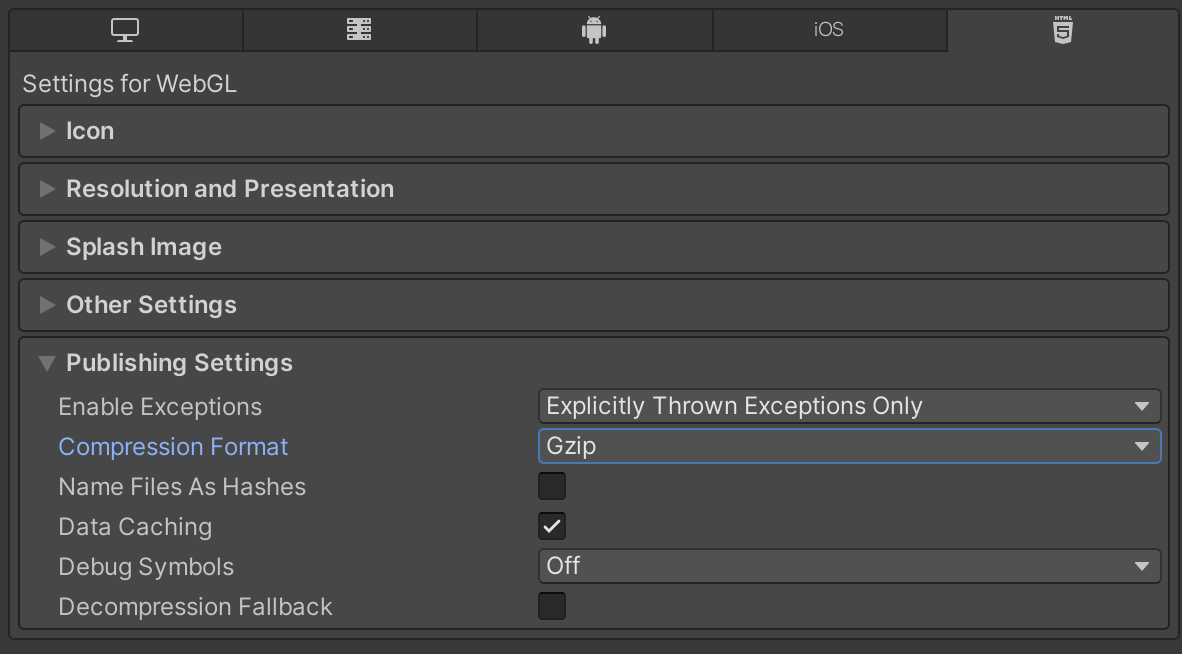Change the Explicitly Thrown Exceptions Only setting
Screen dimensions: 1182x654
(849, 406)
